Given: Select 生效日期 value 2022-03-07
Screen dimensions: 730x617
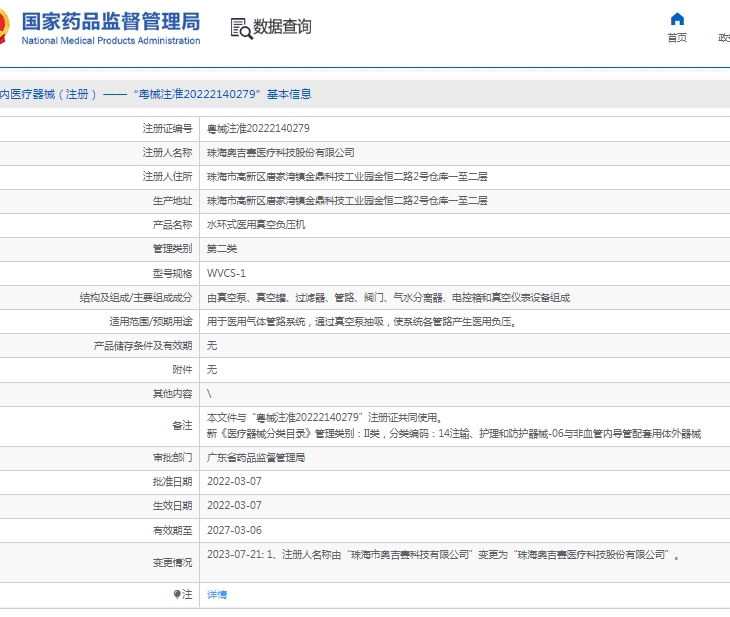Looking at the screenshot, I should (234, 506).
